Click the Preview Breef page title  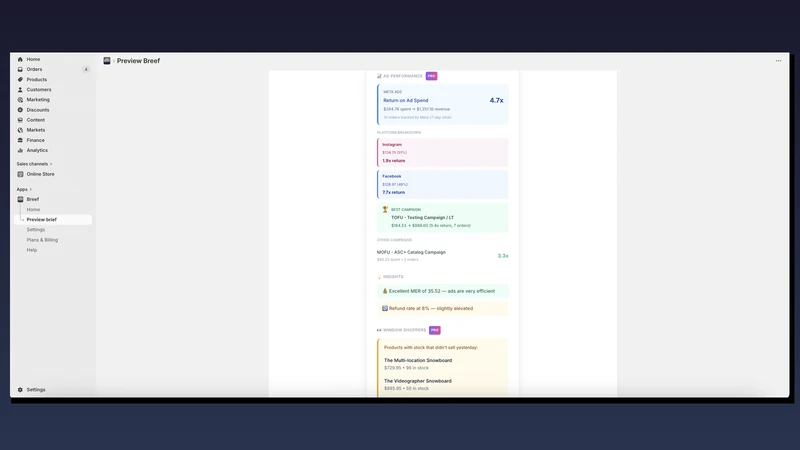(x=138, y=61)
